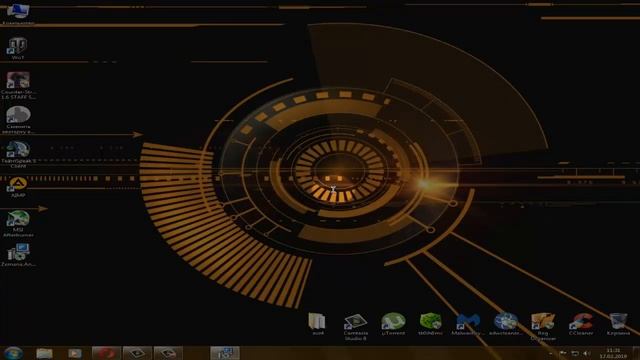Viewport: 640px width, 360px height.
Task: Open the AIMP player shortcut
Action: [18, 188]
